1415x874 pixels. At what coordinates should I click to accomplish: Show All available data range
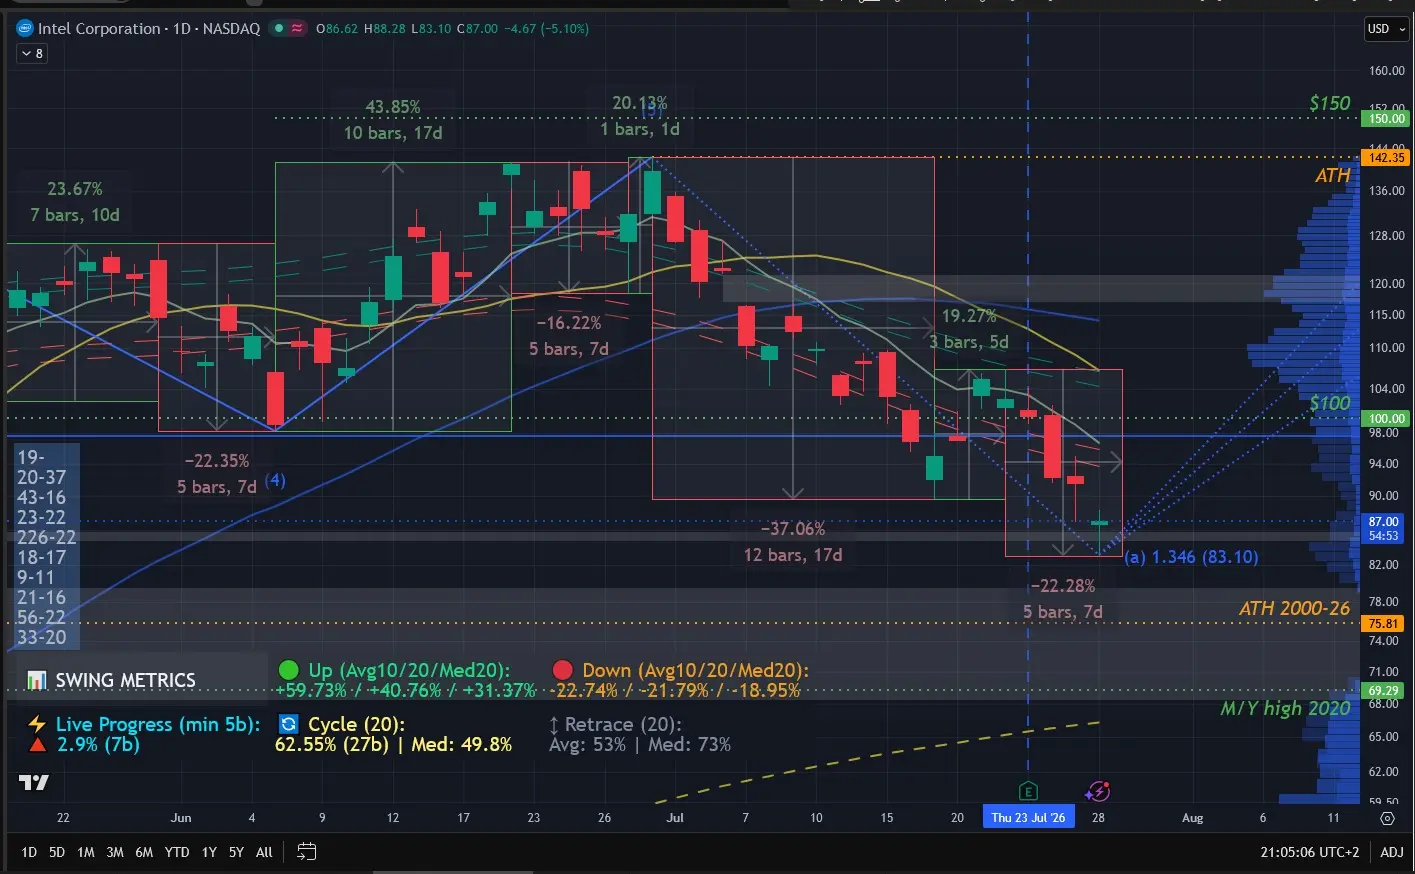[264, 852]
